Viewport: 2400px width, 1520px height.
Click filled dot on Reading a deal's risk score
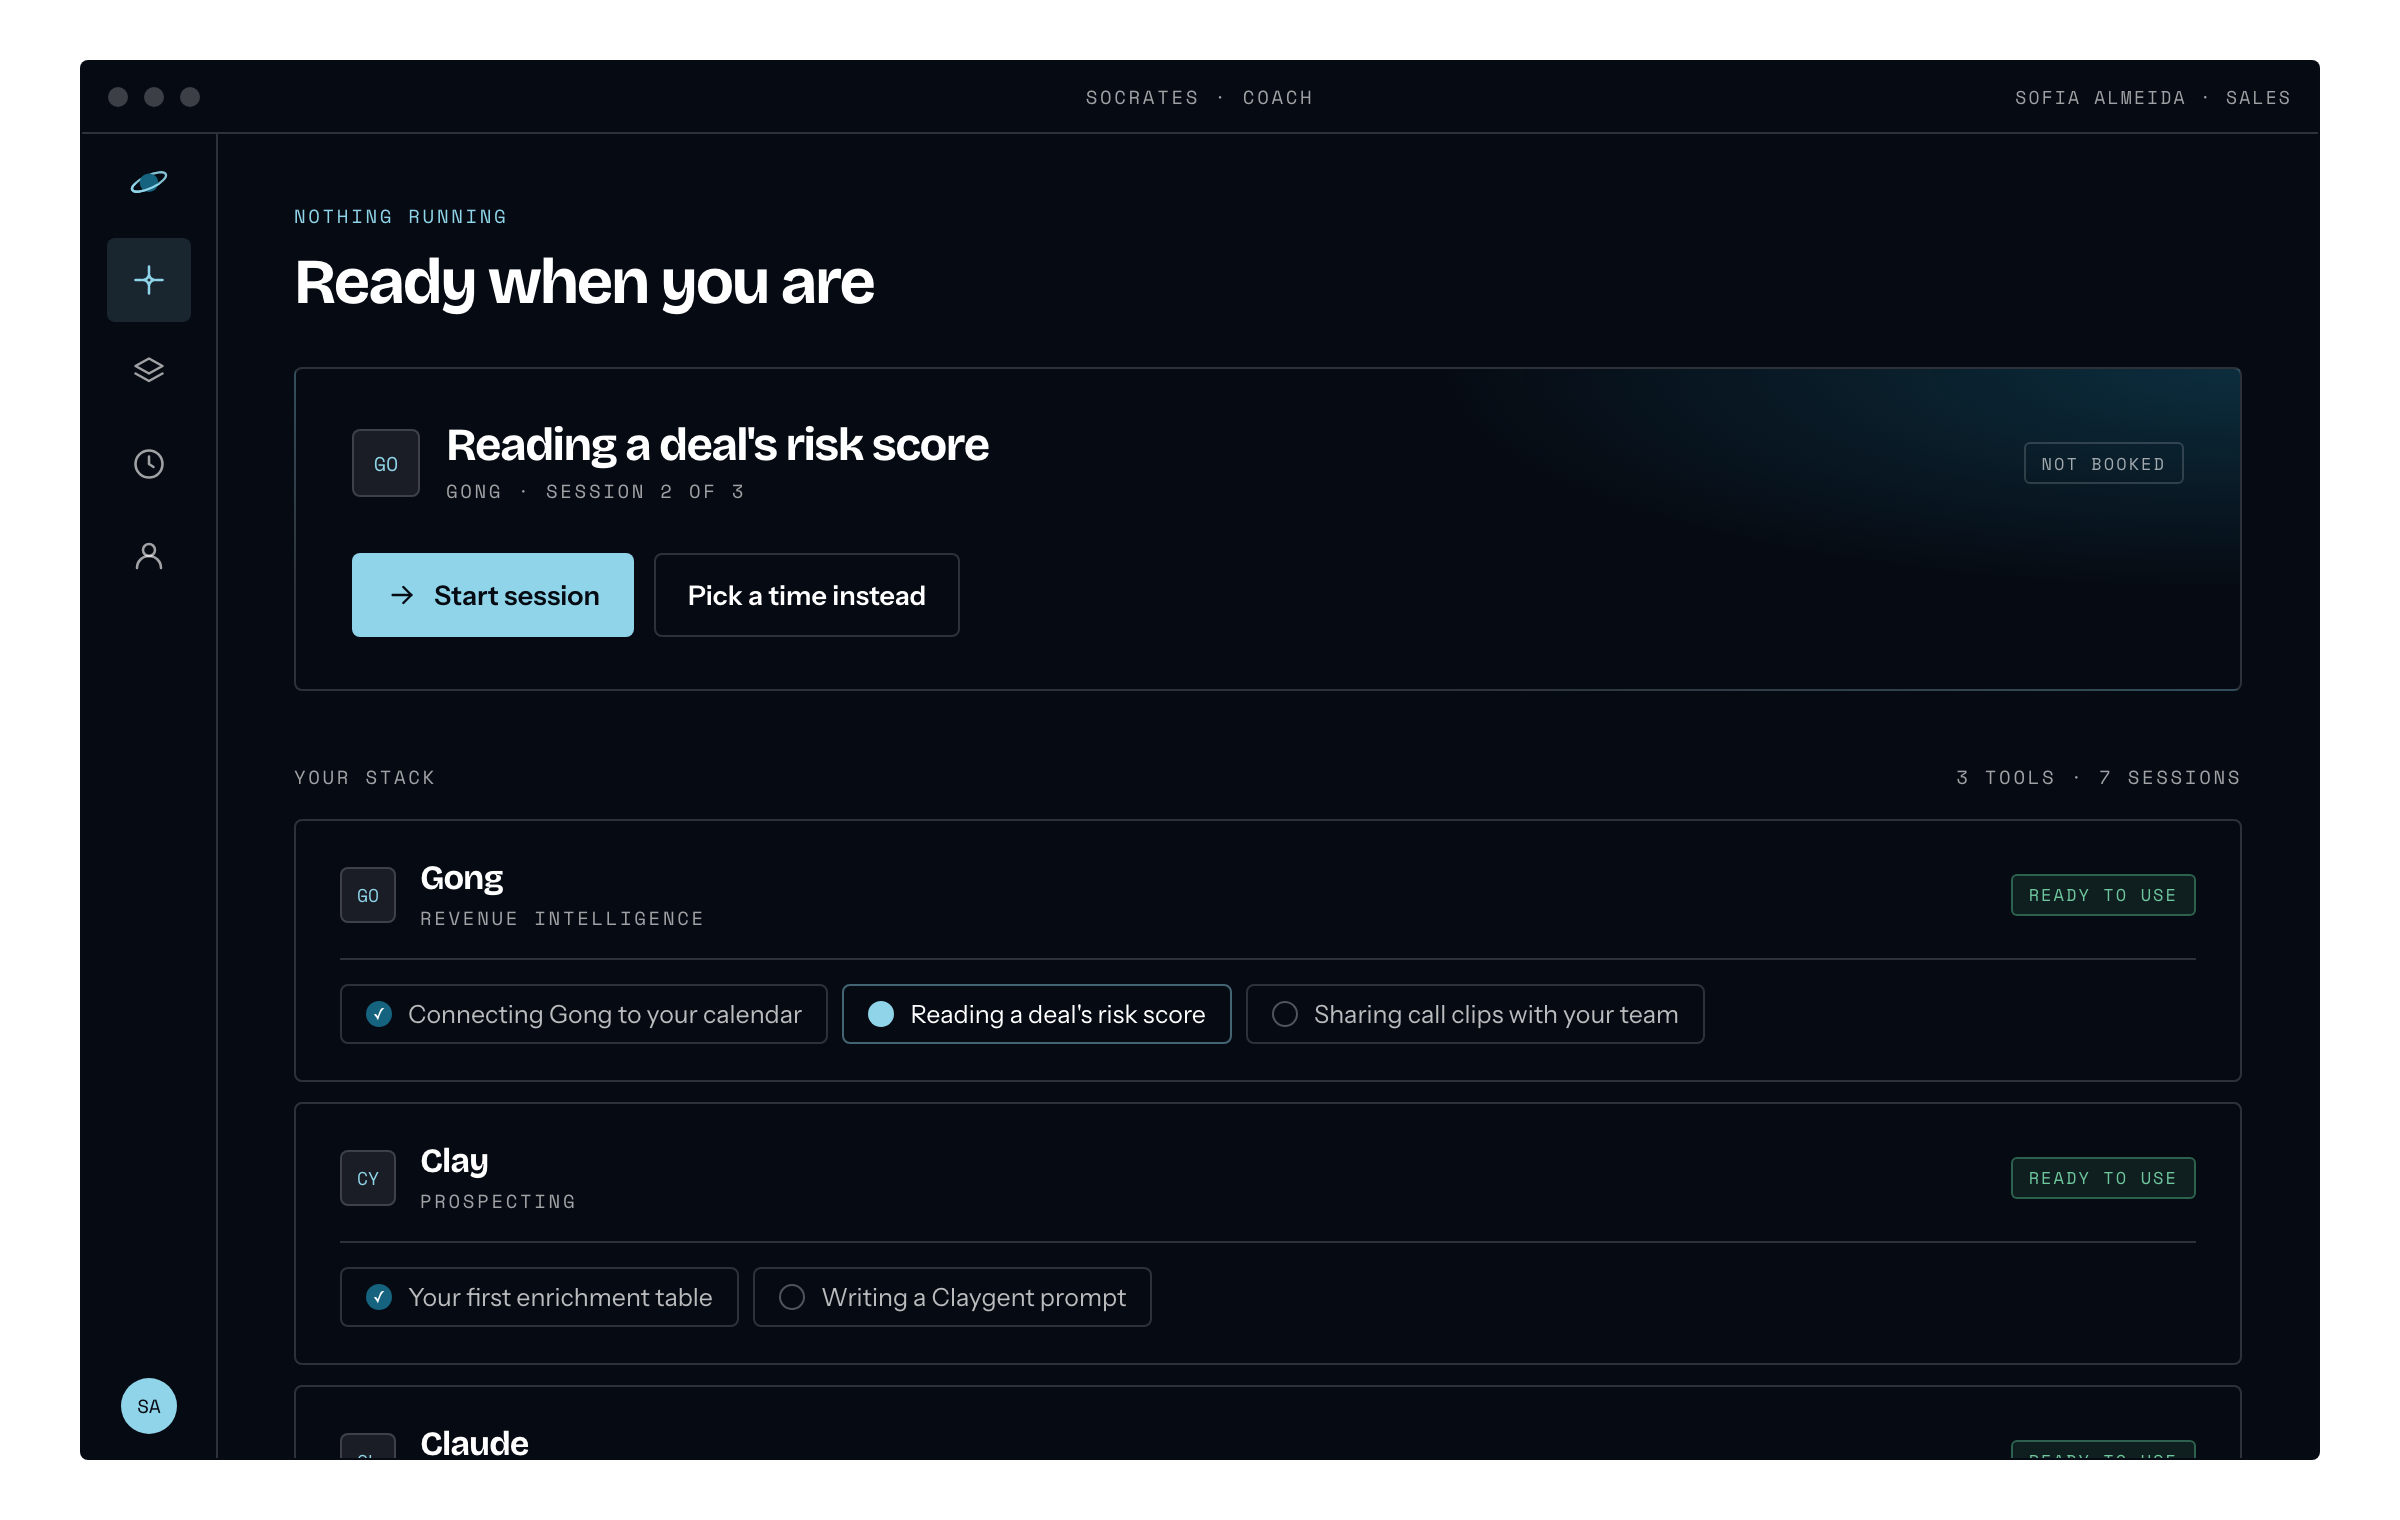881,1014
